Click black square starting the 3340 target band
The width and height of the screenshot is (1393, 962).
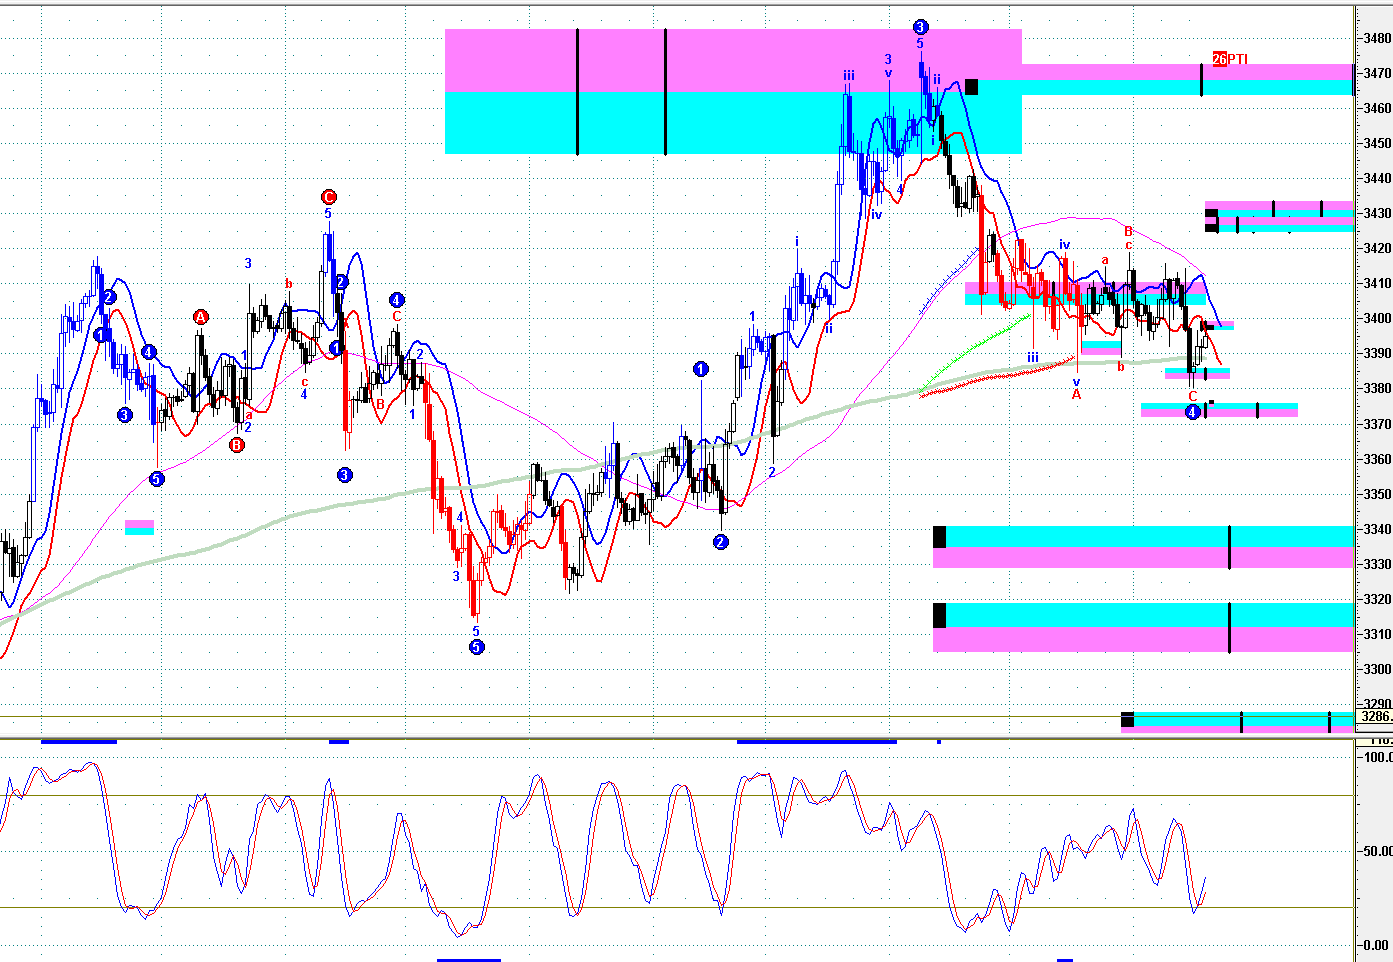click(939, 537)
